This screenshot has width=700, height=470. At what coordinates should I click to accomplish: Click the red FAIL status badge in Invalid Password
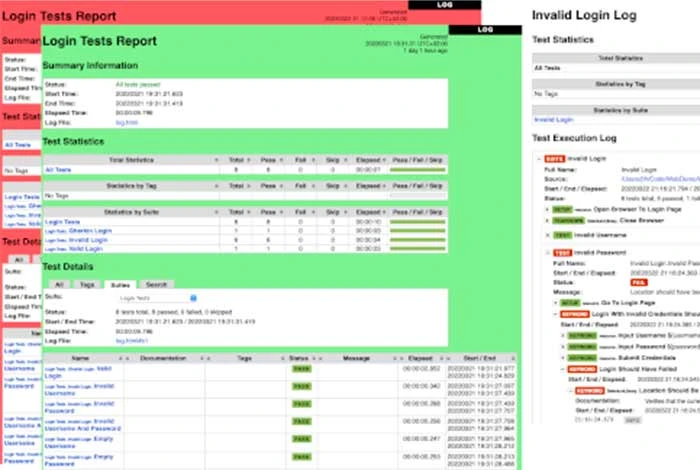coord(639,283)
